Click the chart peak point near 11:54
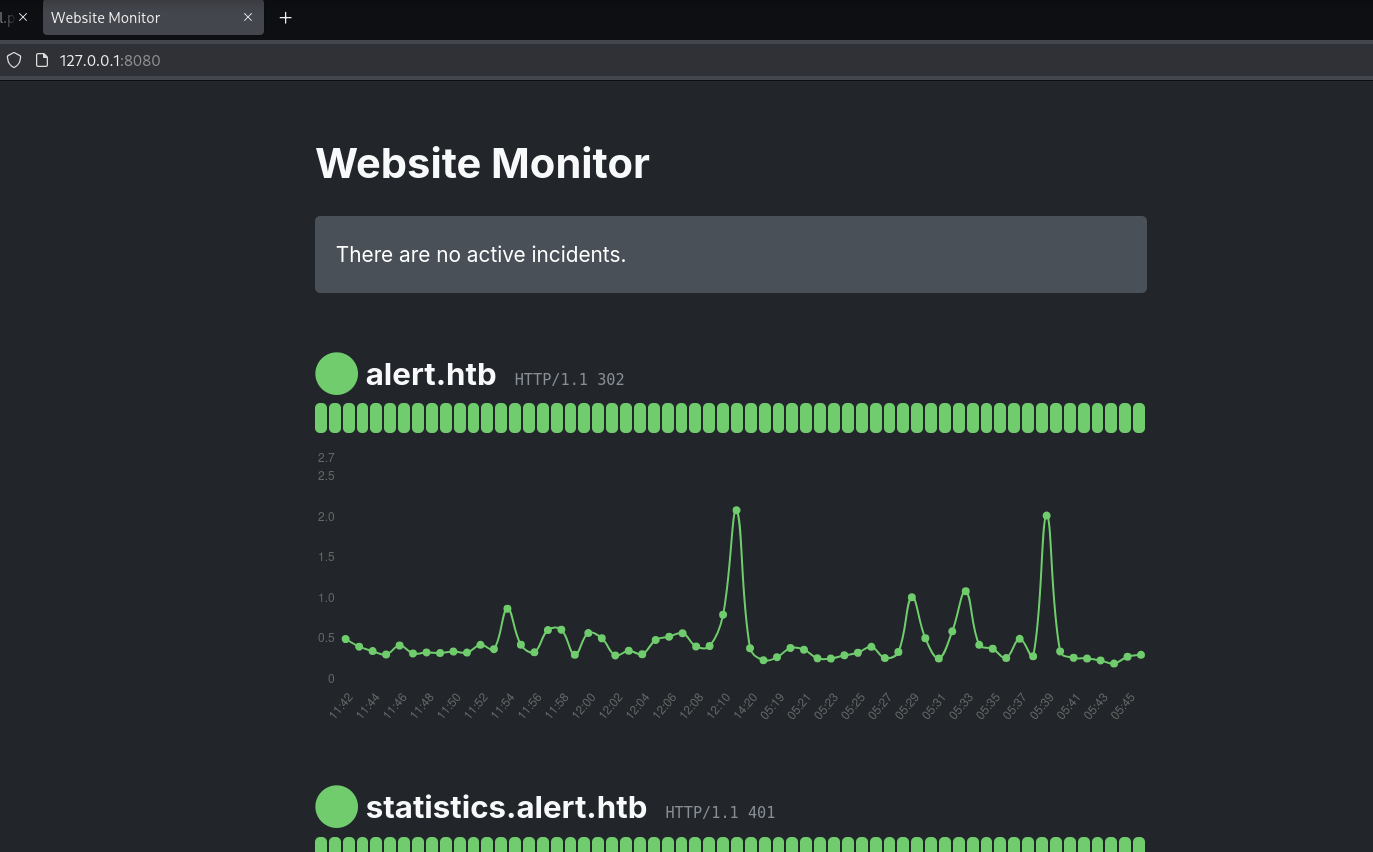Image resolution: width=1373 pixels, height=852 pixels. (507, 608)
